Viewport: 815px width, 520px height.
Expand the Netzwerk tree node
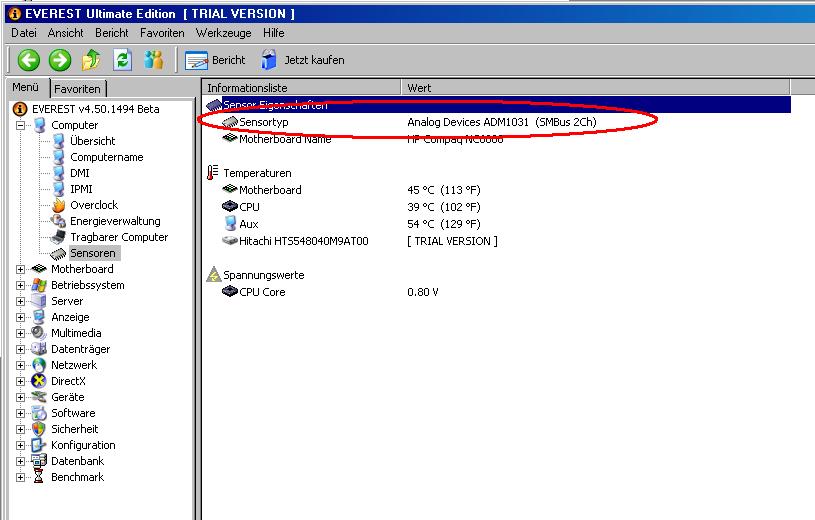[x=20, y=366]
